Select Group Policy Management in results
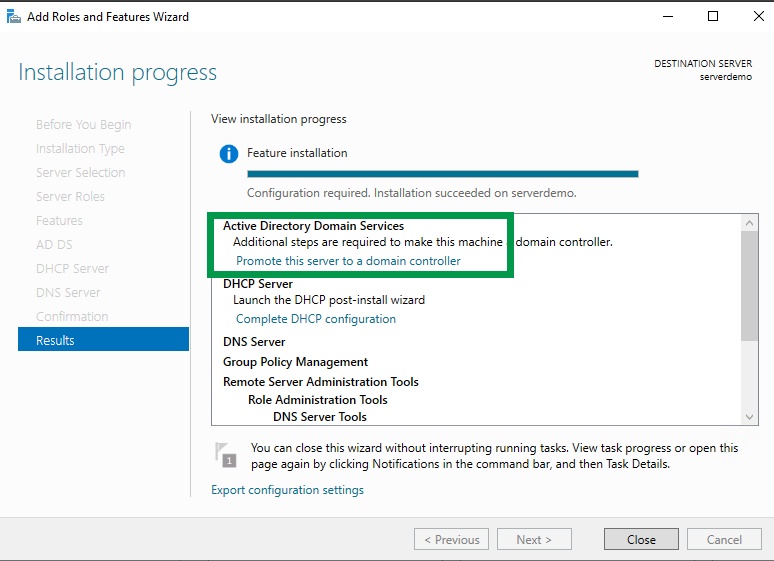 click(x=295, y=362)
